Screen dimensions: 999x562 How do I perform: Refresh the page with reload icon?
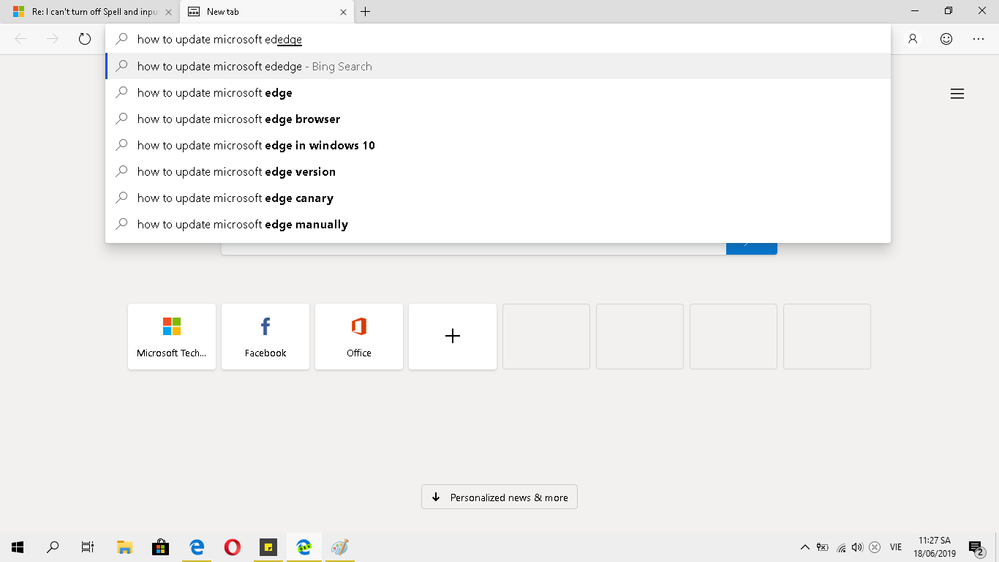coord(85,39)
